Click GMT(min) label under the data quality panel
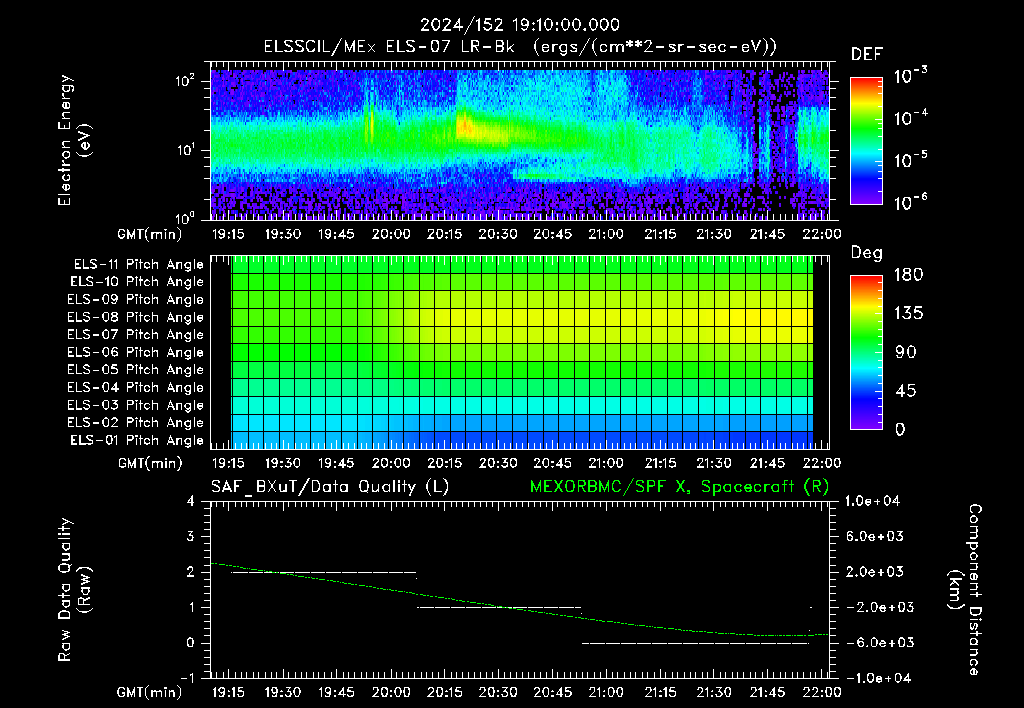 click(150, 692)
